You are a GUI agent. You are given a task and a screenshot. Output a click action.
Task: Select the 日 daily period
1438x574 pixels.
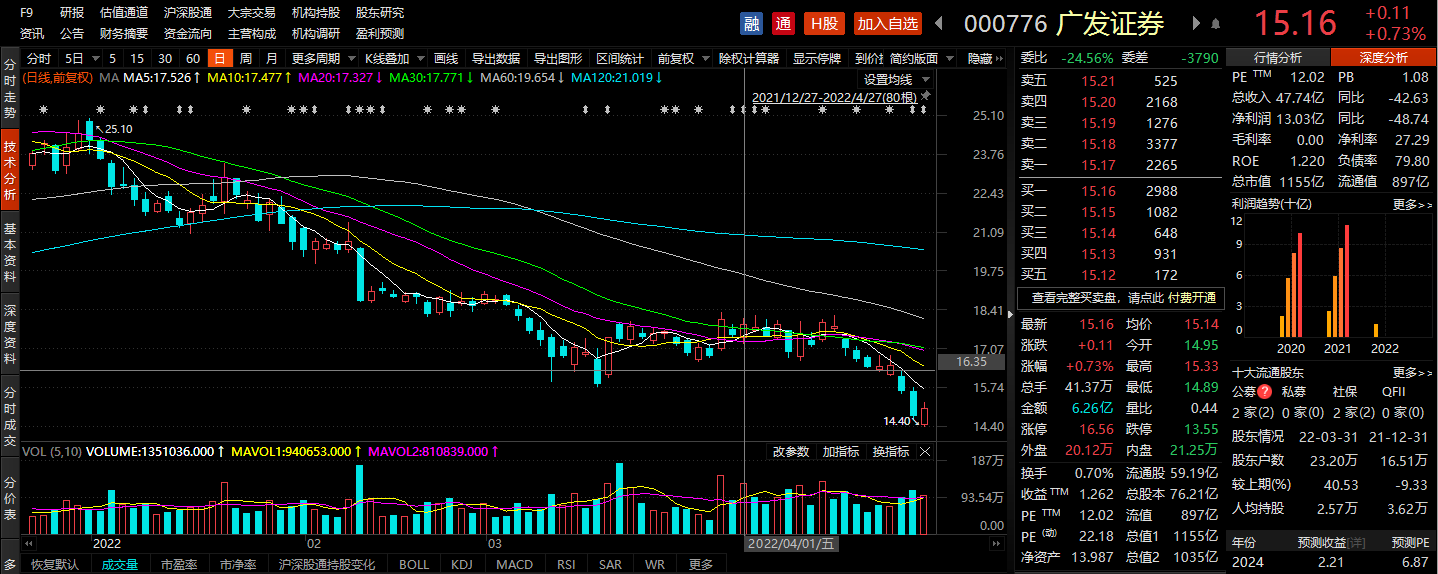point(219,58)
